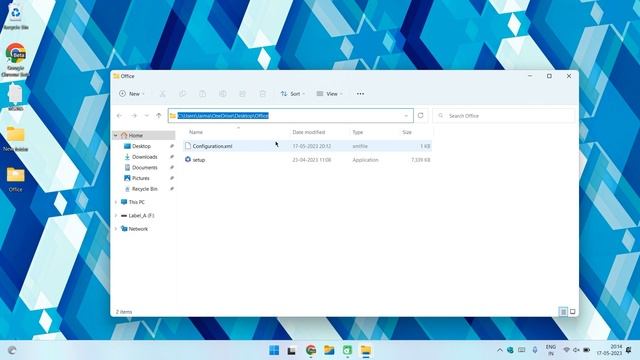Click the microphone tray icon
This screenshot has height=360, width=640.
click(535, 350)
